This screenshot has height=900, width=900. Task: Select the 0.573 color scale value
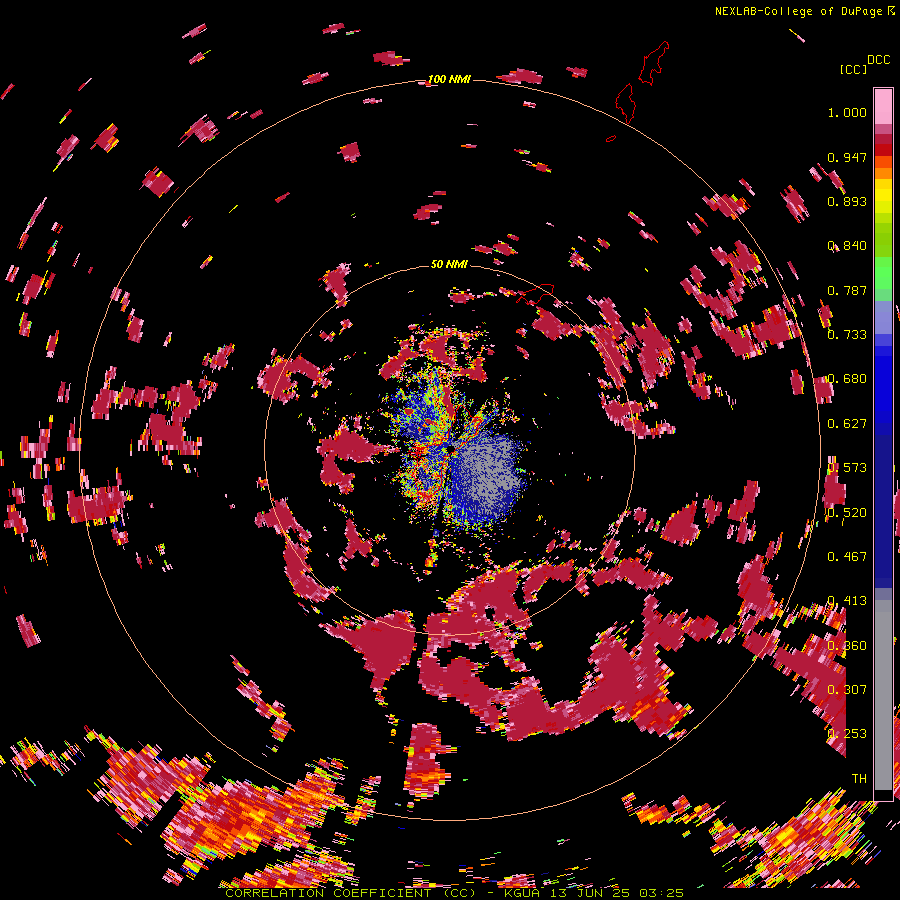(x=847, y=468)
